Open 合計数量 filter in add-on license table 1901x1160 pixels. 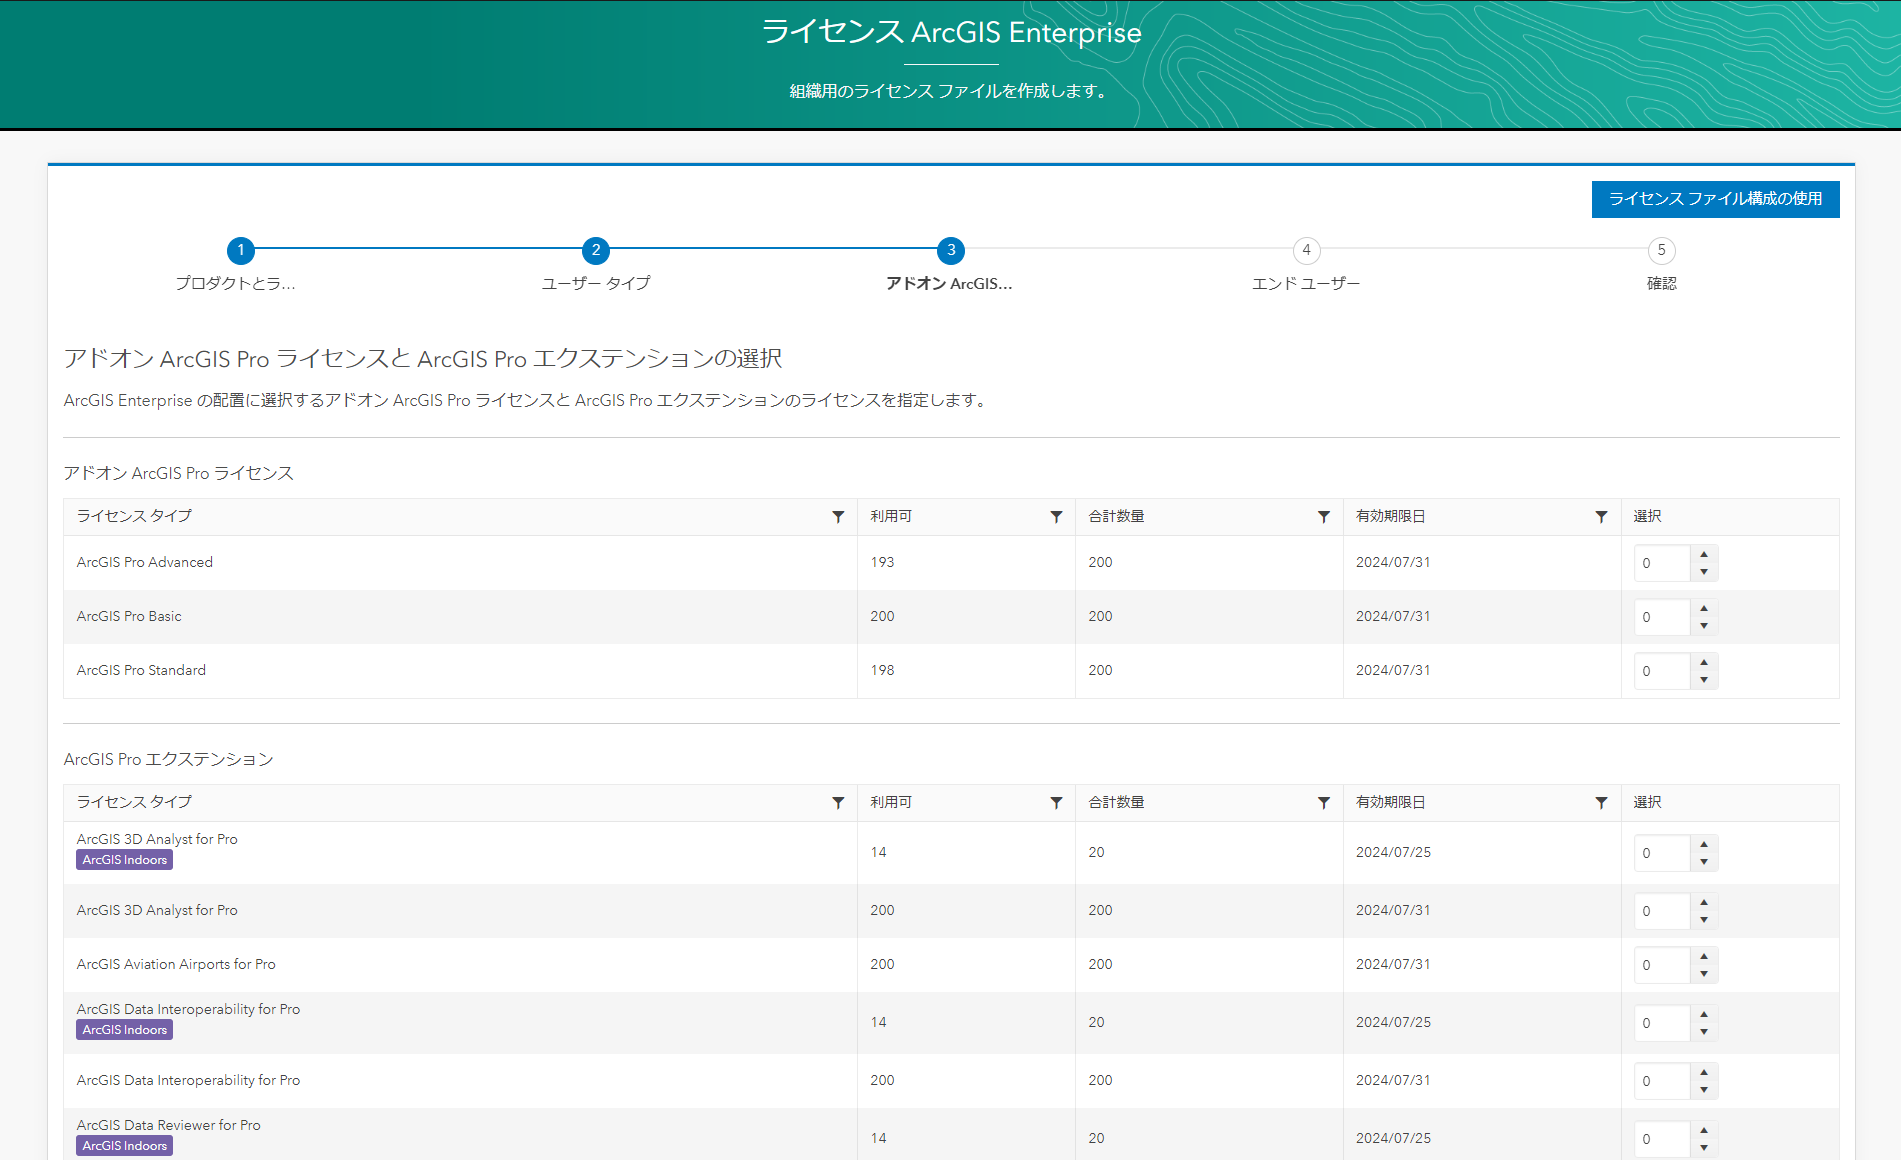click(1323, 517)
